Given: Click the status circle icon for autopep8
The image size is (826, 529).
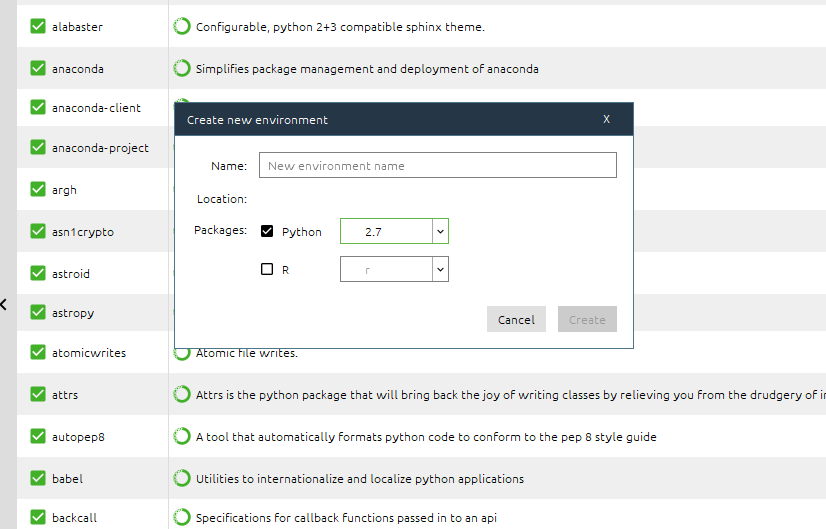Looking at the screenshot, I should click(182, 437).
